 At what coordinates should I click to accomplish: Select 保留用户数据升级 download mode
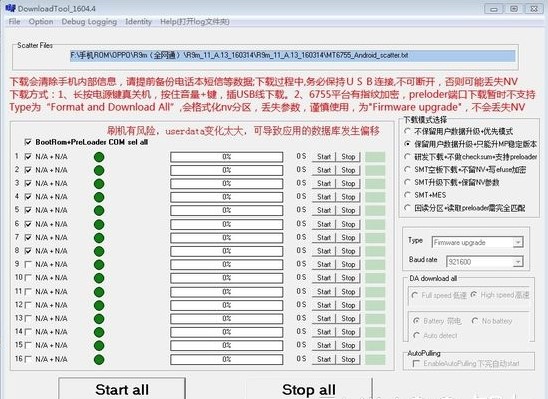408,144
